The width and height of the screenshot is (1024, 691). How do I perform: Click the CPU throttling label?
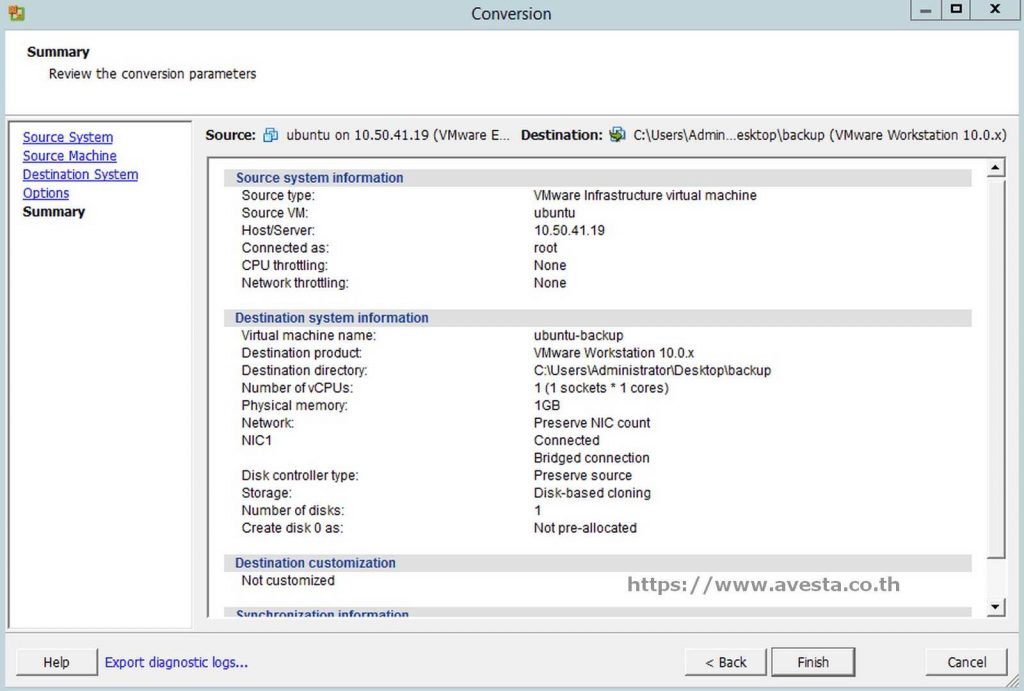[285, 266]
